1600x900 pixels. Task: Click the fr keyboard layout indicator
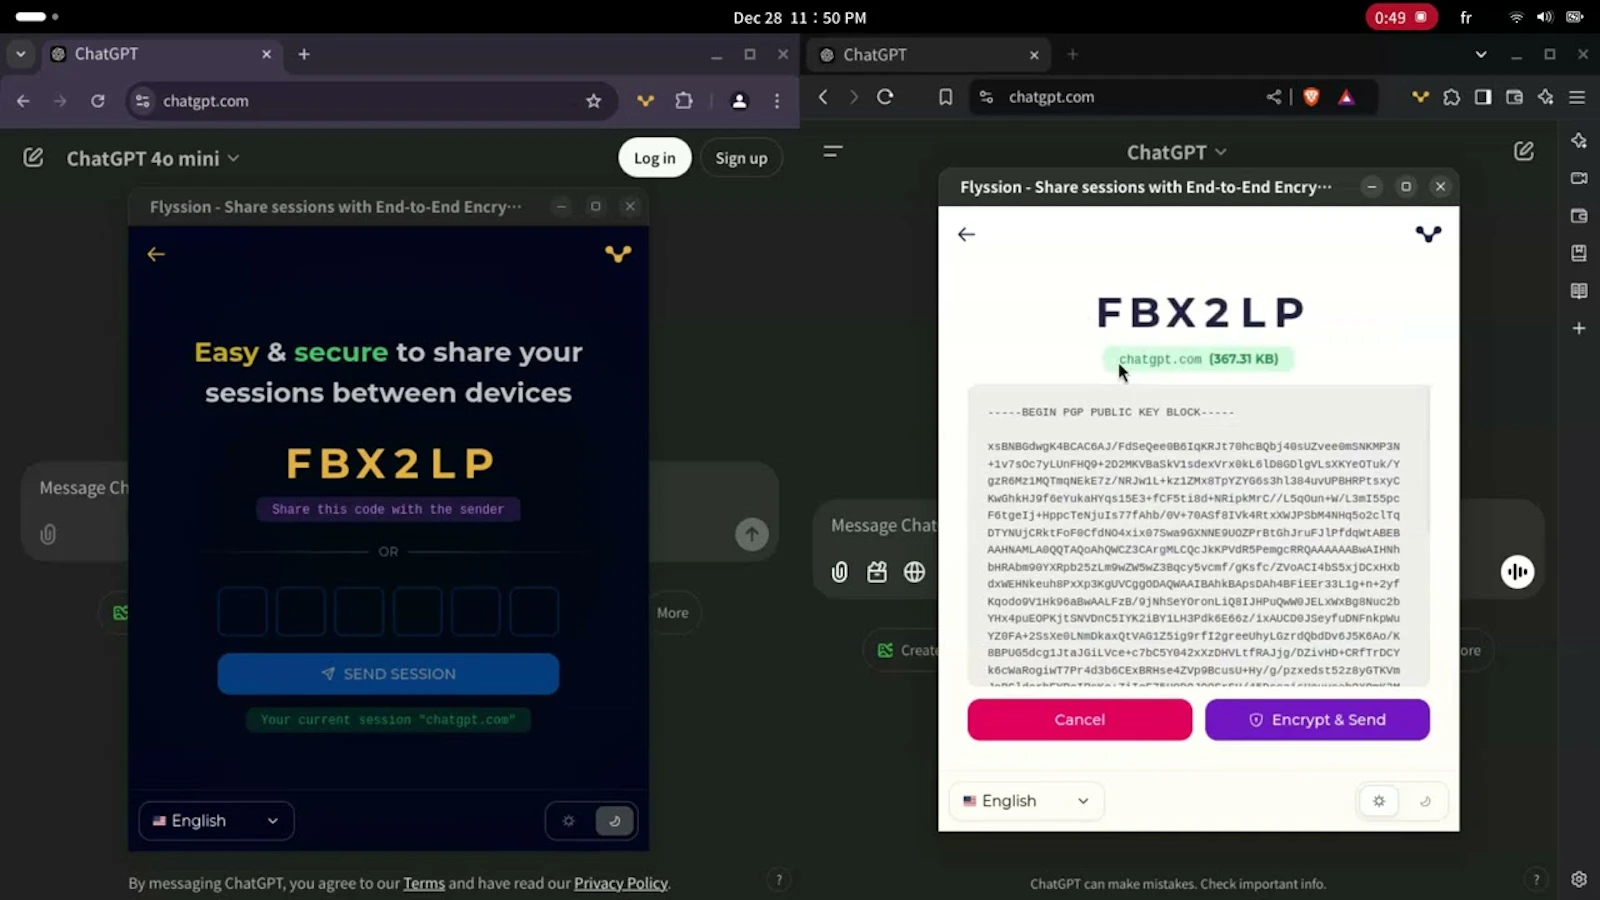pos(1466,17)
